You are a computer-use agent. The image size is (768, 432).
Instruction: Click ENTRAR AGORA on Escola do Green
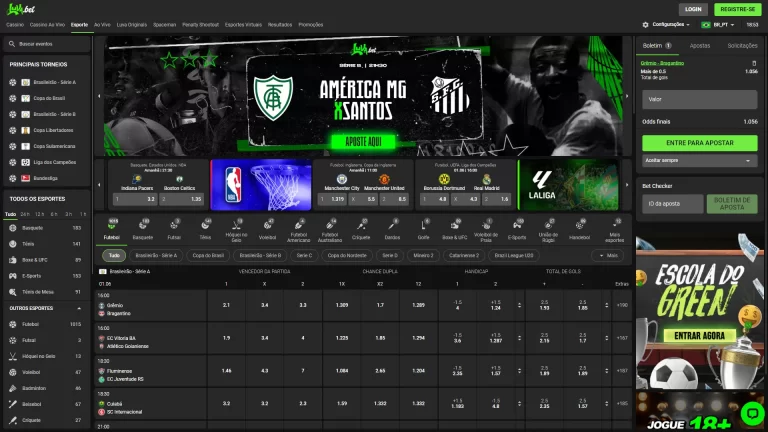pos(699,336)
